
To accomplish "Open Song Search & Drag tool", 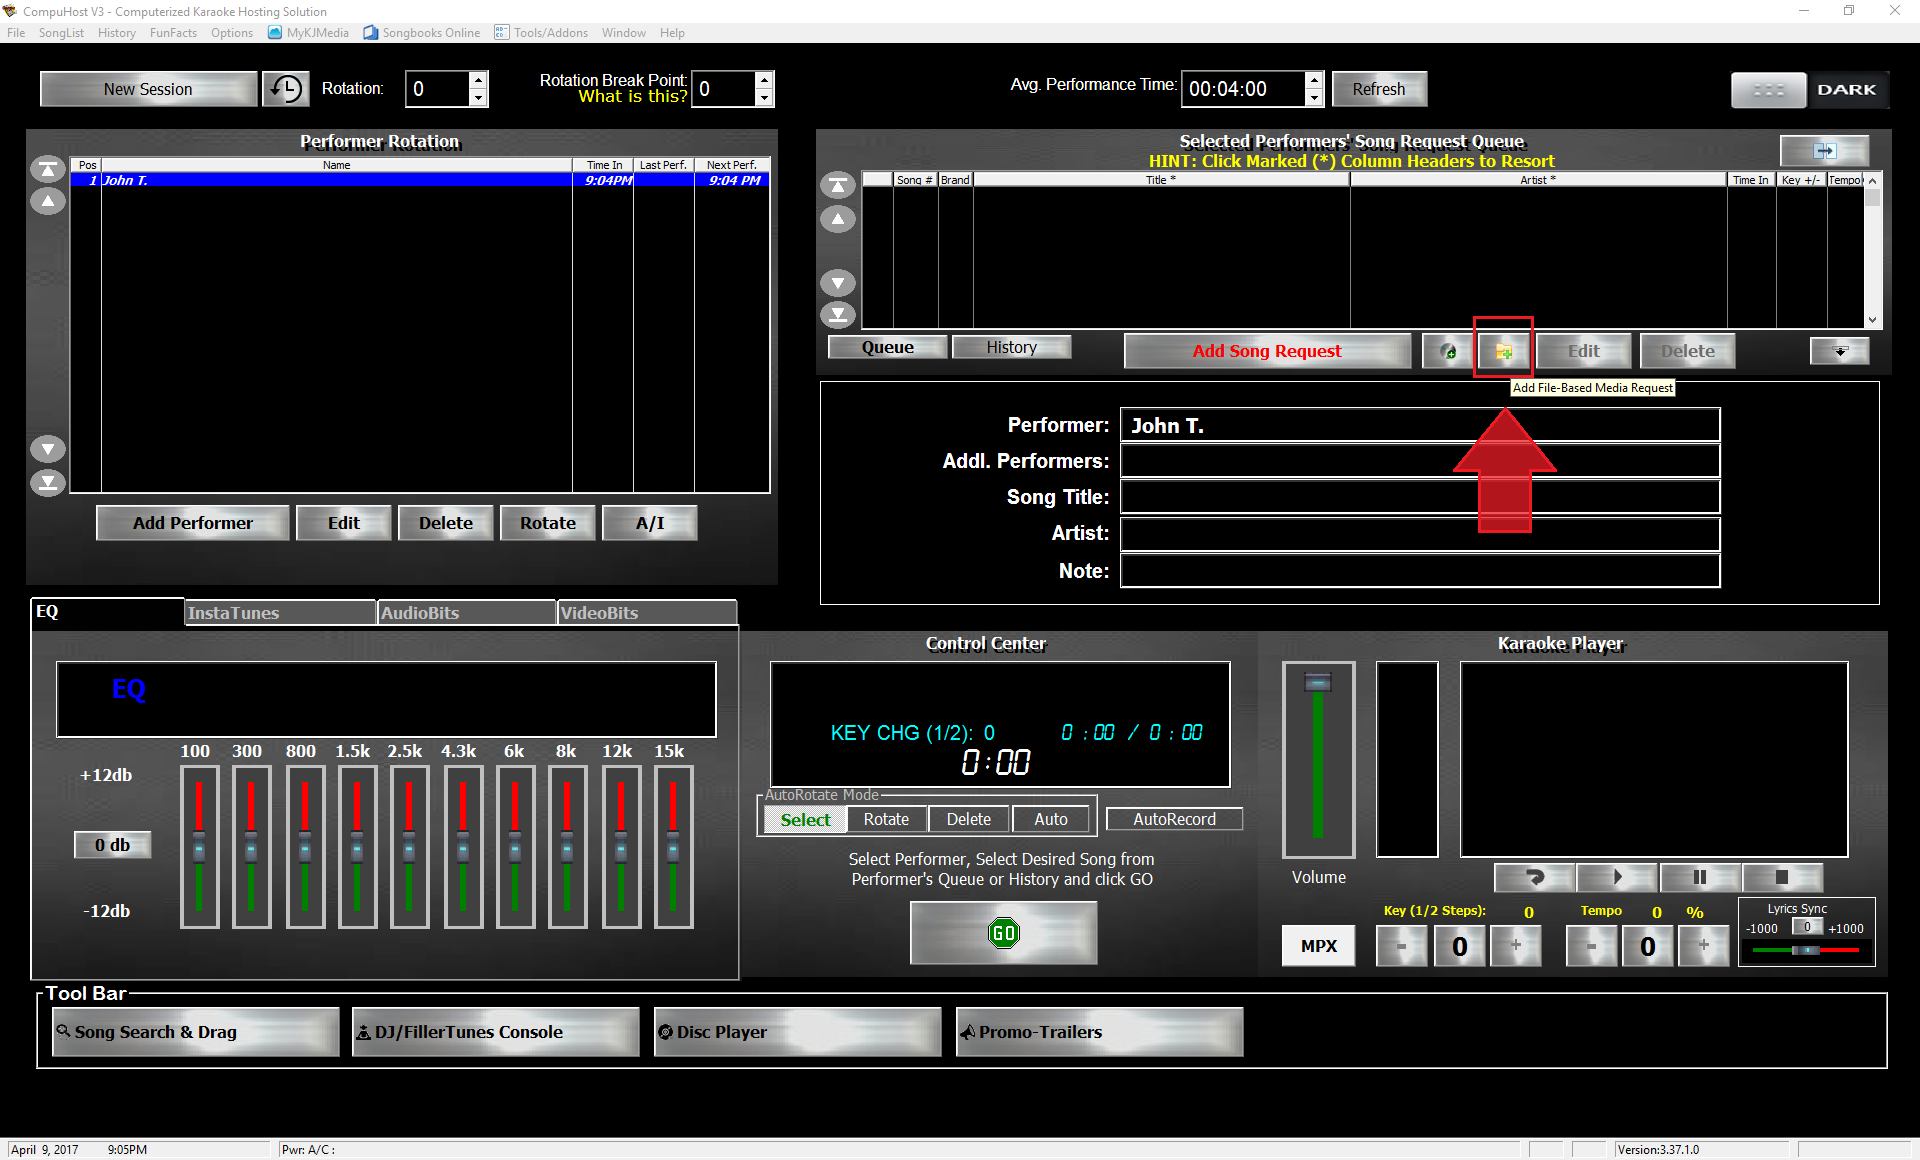I will 196,1032.
